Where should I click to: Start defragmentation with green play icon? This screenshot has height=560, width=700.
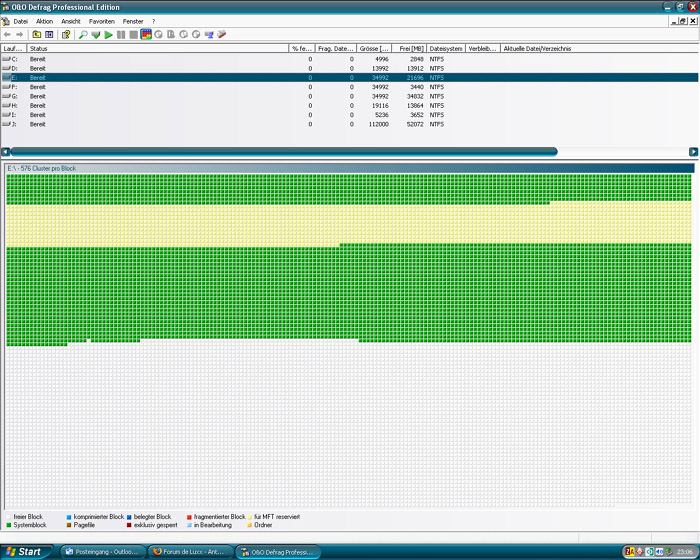108,34
